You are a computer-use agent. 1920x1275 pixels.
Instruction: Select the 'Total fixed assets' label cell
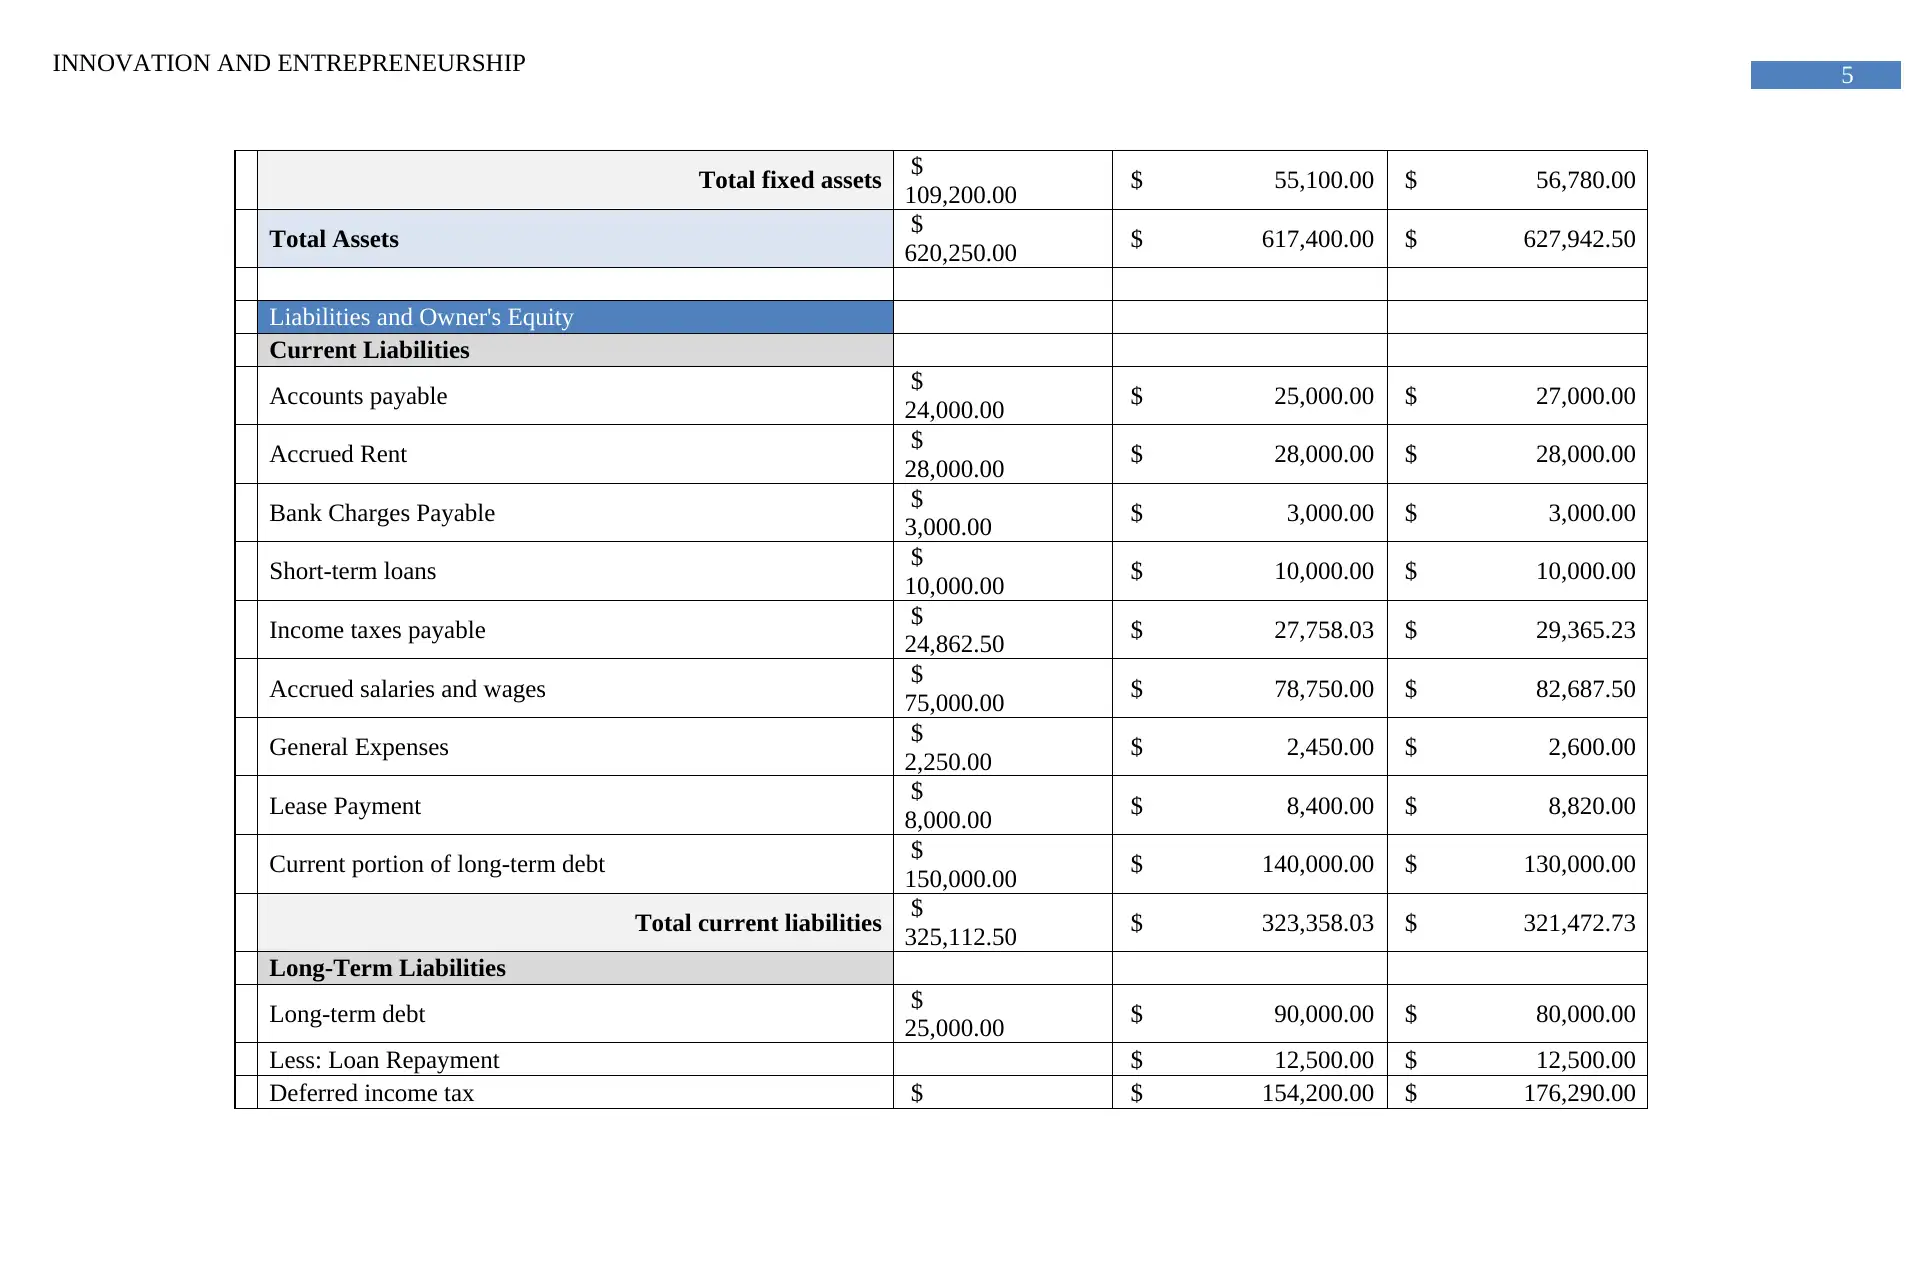pyautogui.click(x=575, y=180)
